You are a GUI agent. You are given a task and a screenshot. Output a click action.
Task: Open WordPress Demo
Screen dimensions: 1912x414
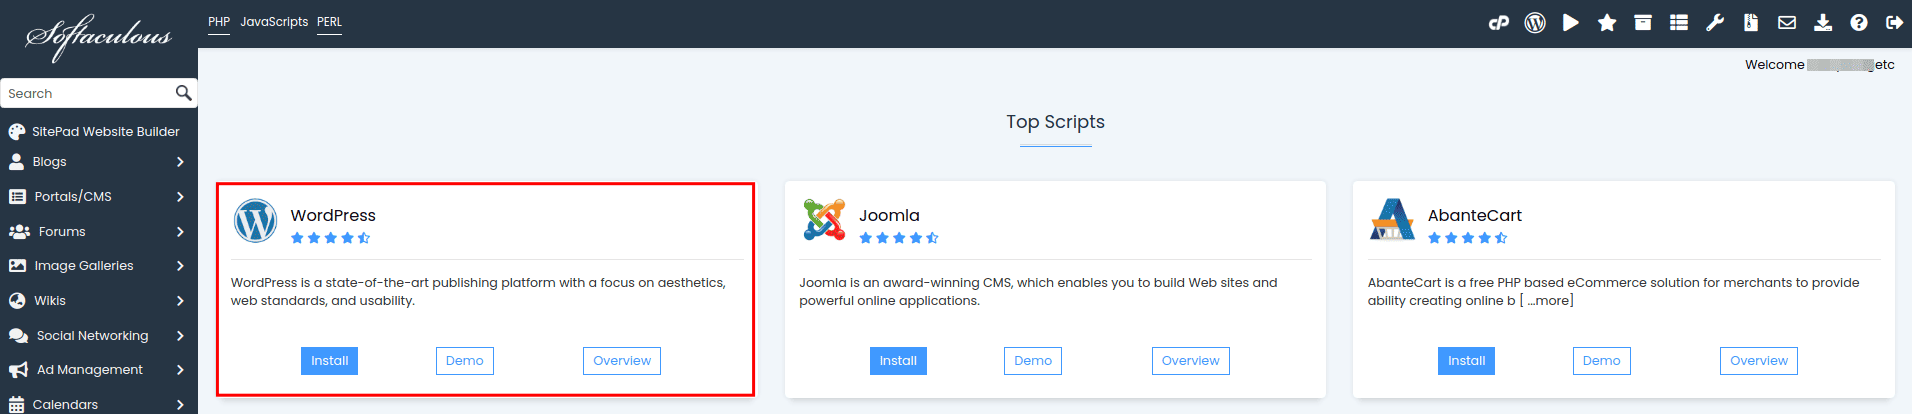point(465,361)
